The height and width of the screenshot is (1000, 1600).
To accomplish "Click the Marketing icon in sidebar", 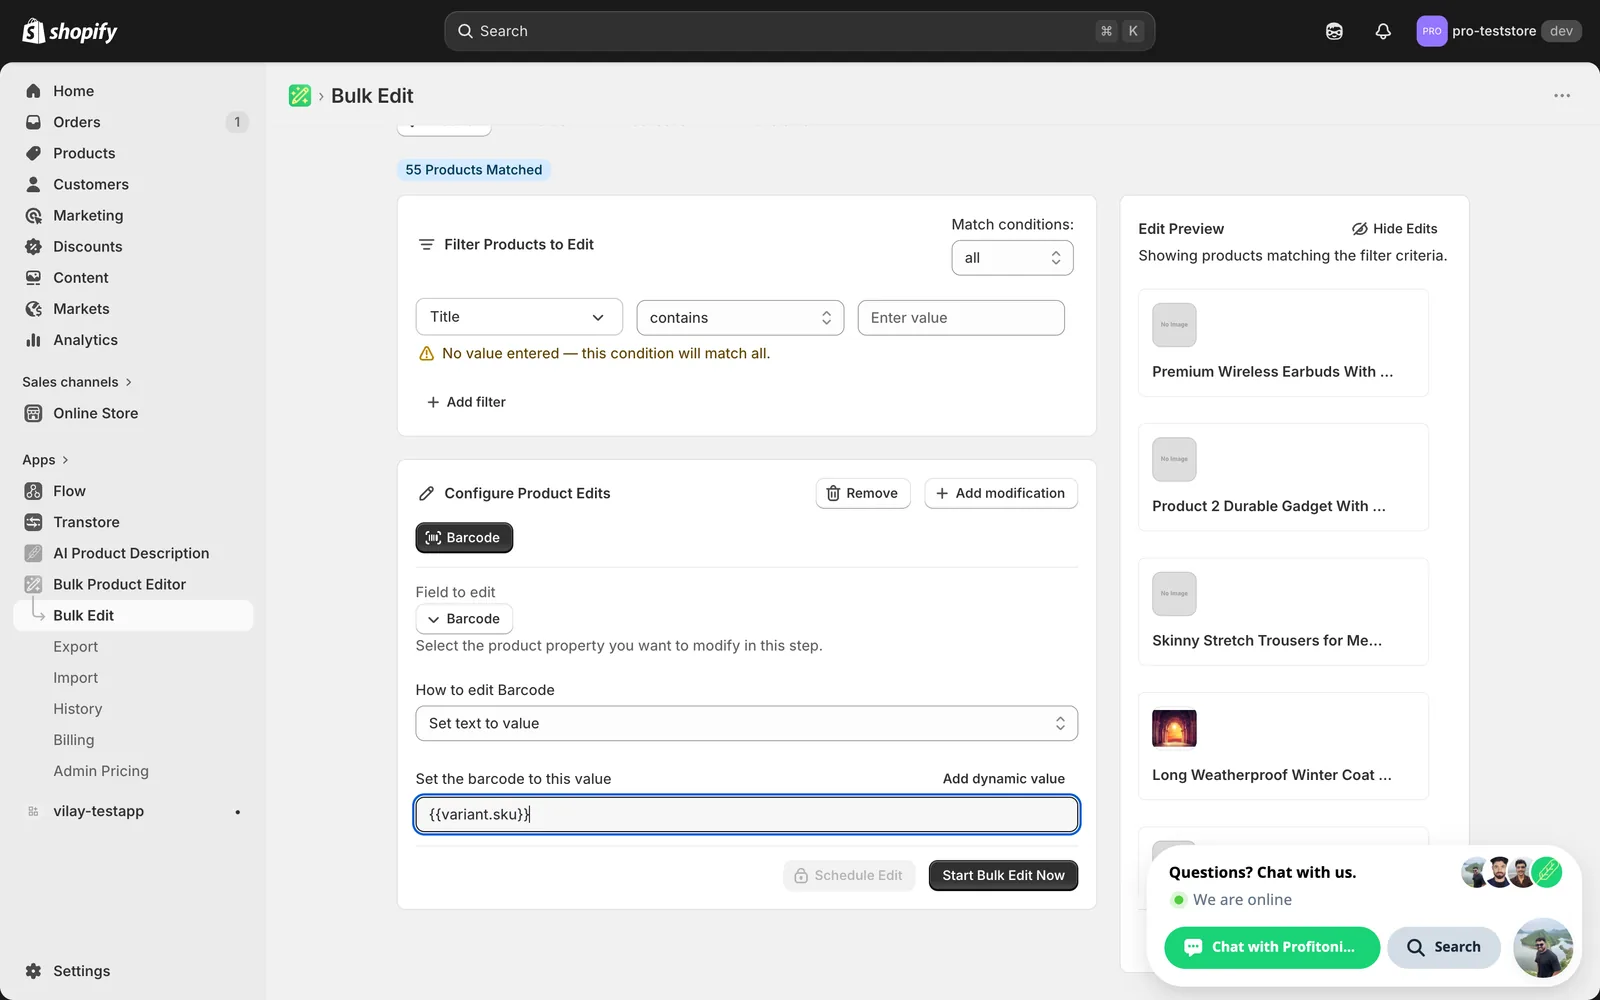I will (x=34, y=215).
